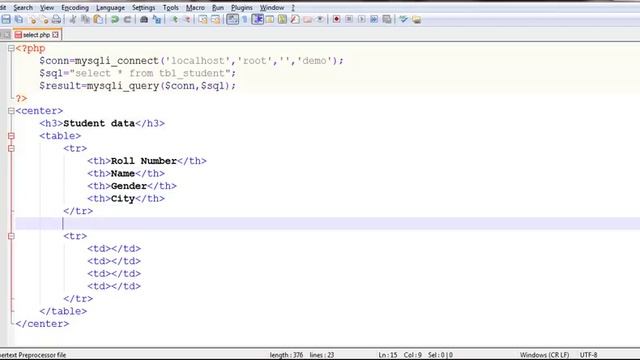
Task: Start macro recording with red dot icon
Action: [x=336, y=19]
